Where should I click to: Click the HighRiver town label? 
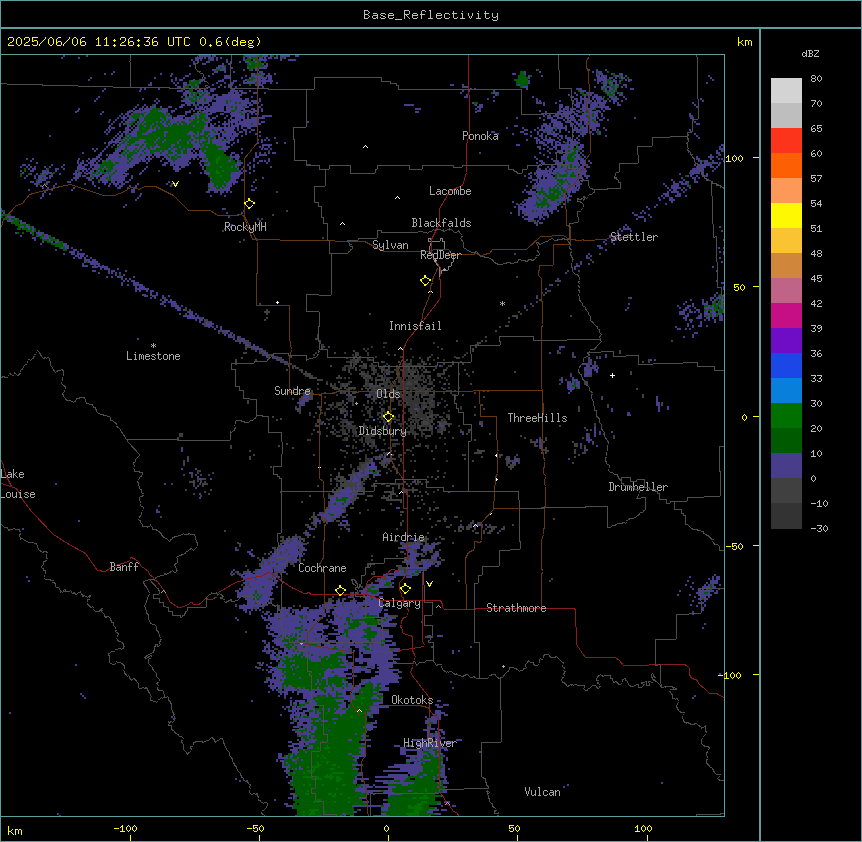(430, 743)
